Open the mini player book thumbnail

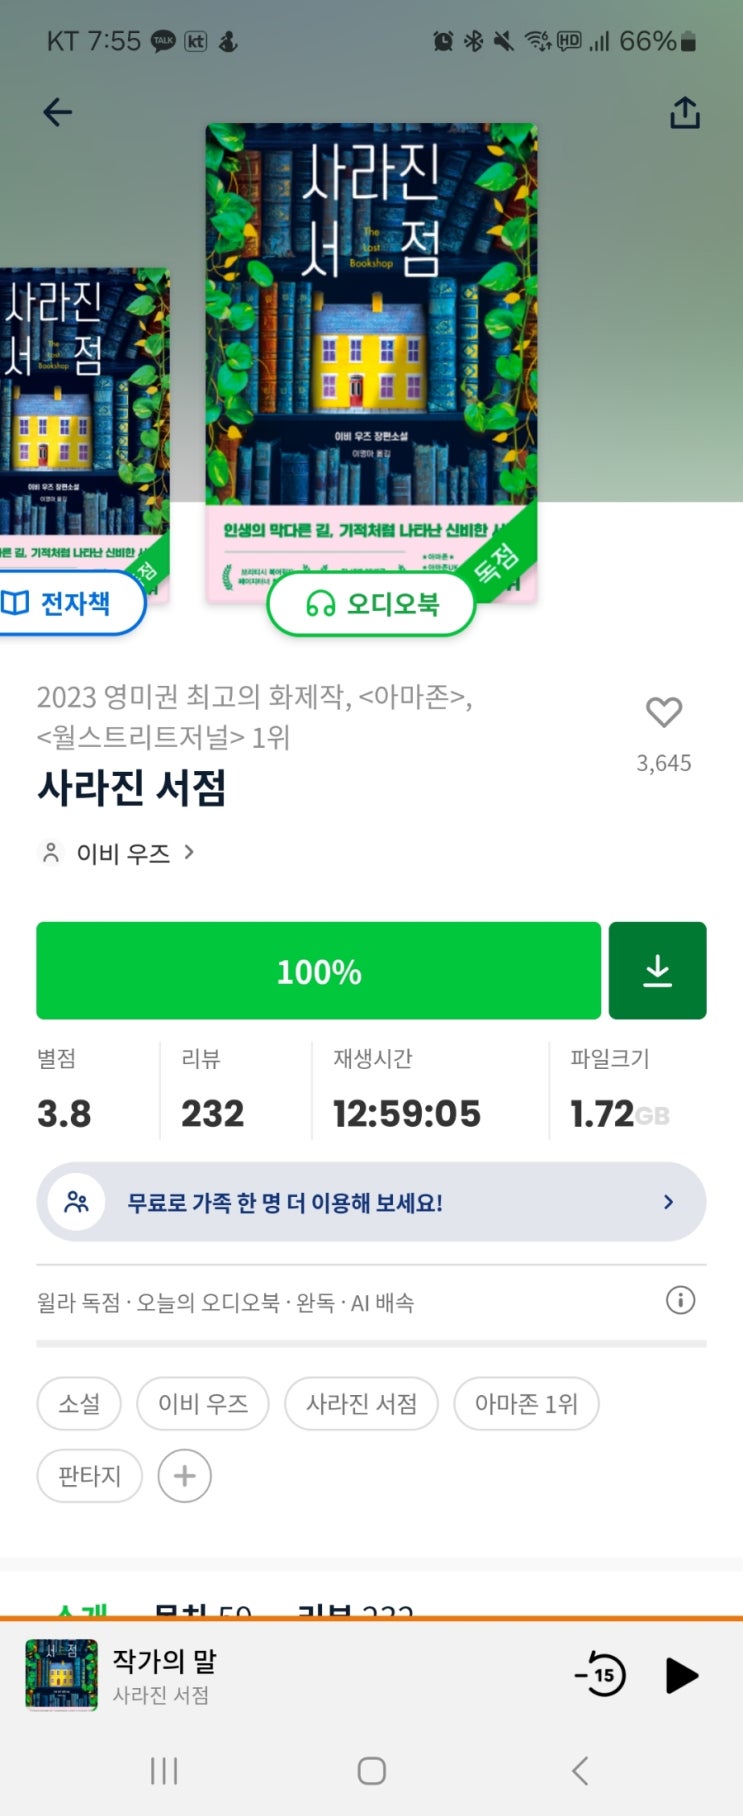click(61, 1675)
